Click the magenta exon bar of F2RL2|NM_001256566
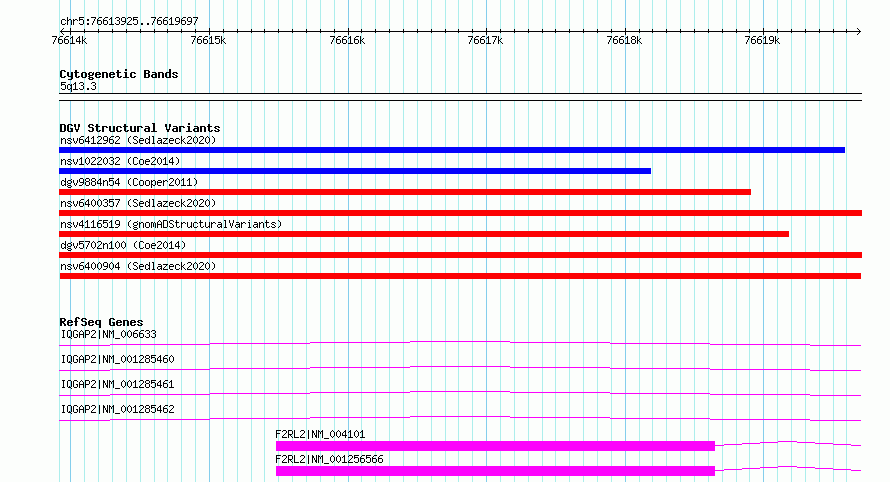This screenshot has width=890, height=482. 495,471
